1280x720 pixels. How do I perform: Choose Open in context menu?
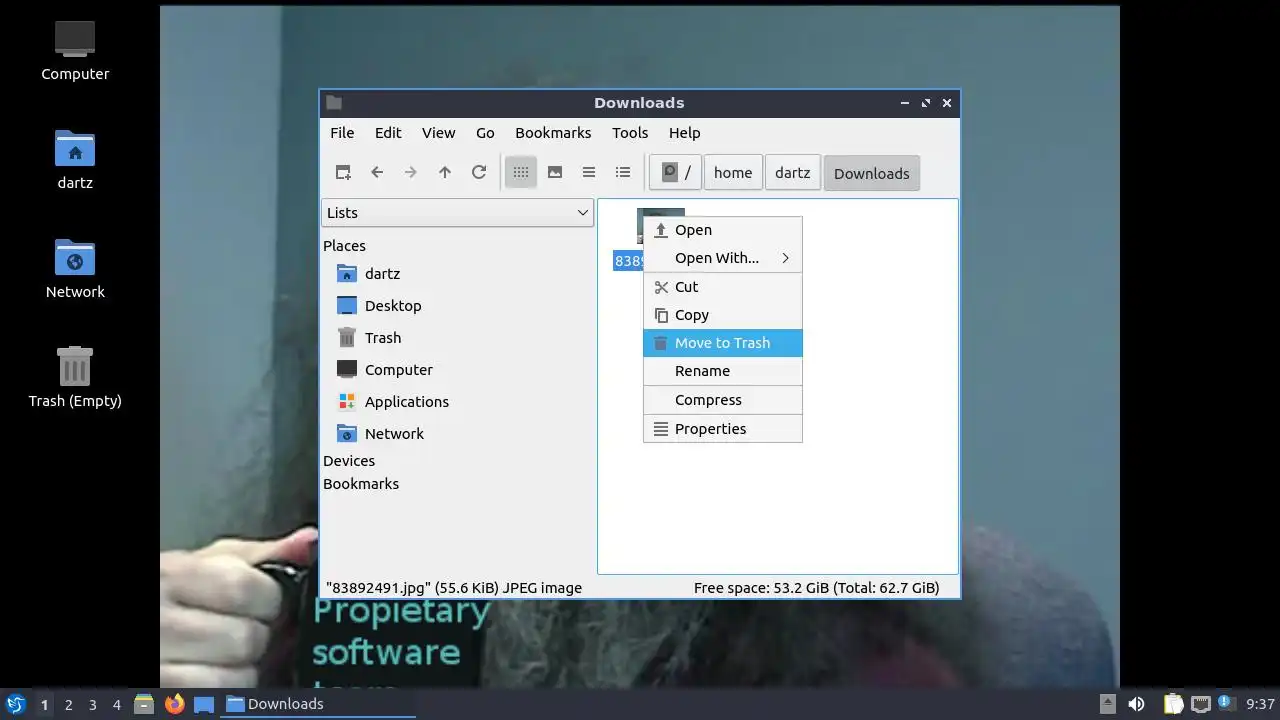click(722, 230)
